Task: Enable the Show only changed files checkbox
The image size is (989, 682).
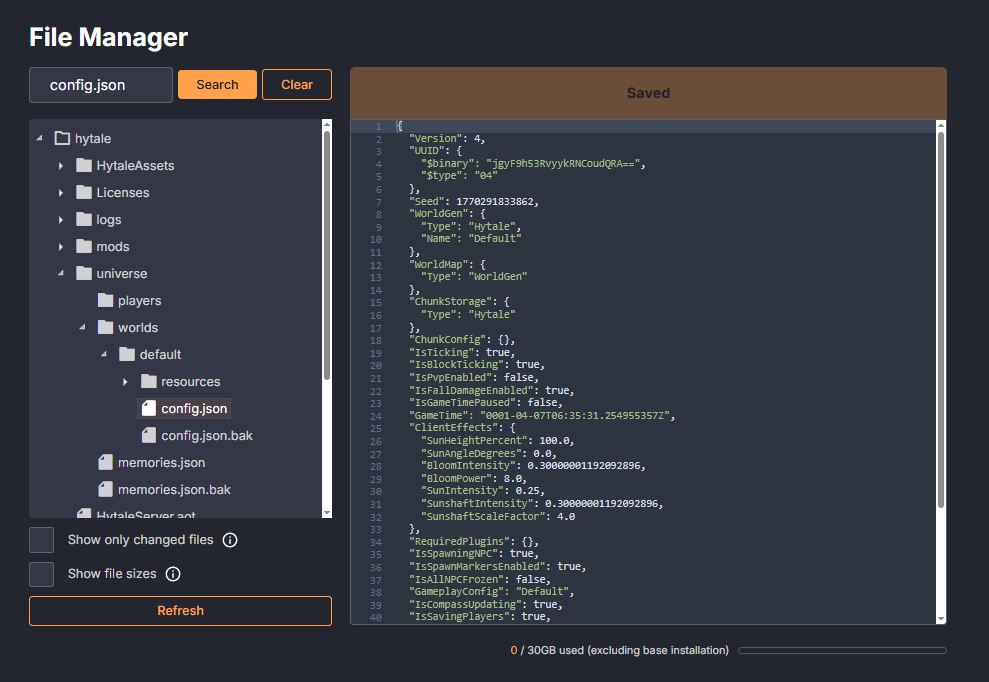Action: pyautogui.click(x=41, y=539)
